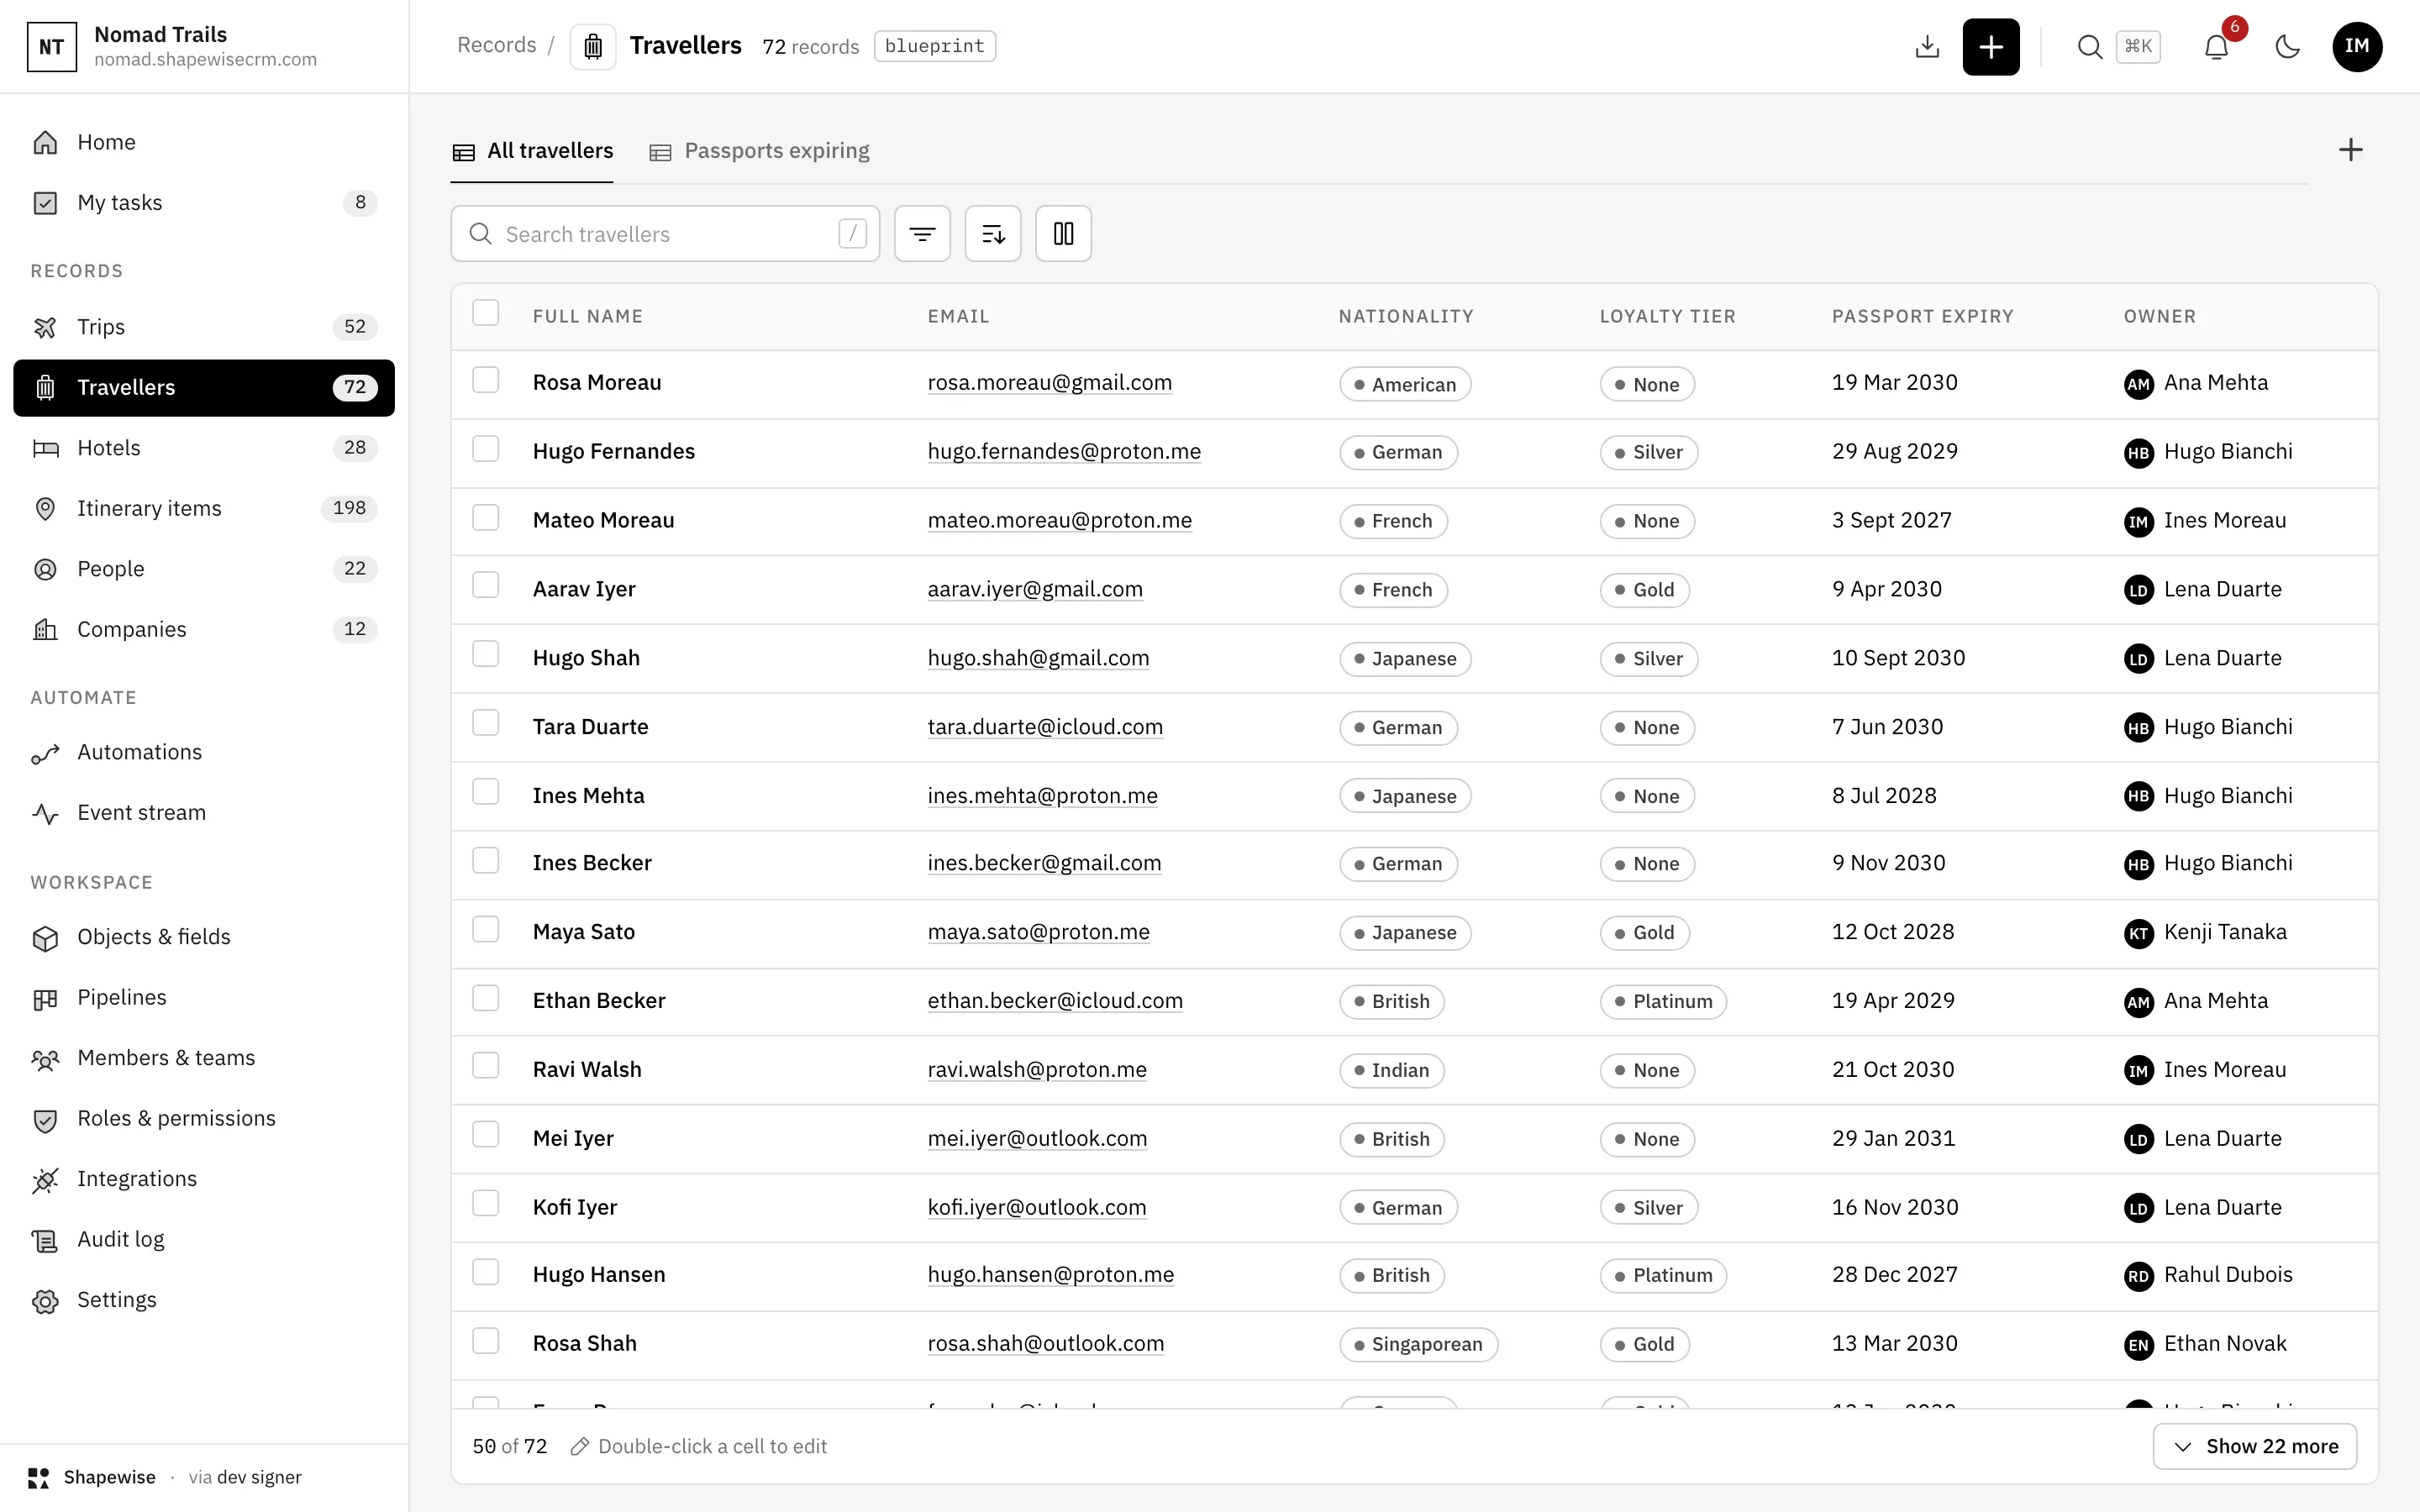Click the blueprint tag in header

coord(934,46)
